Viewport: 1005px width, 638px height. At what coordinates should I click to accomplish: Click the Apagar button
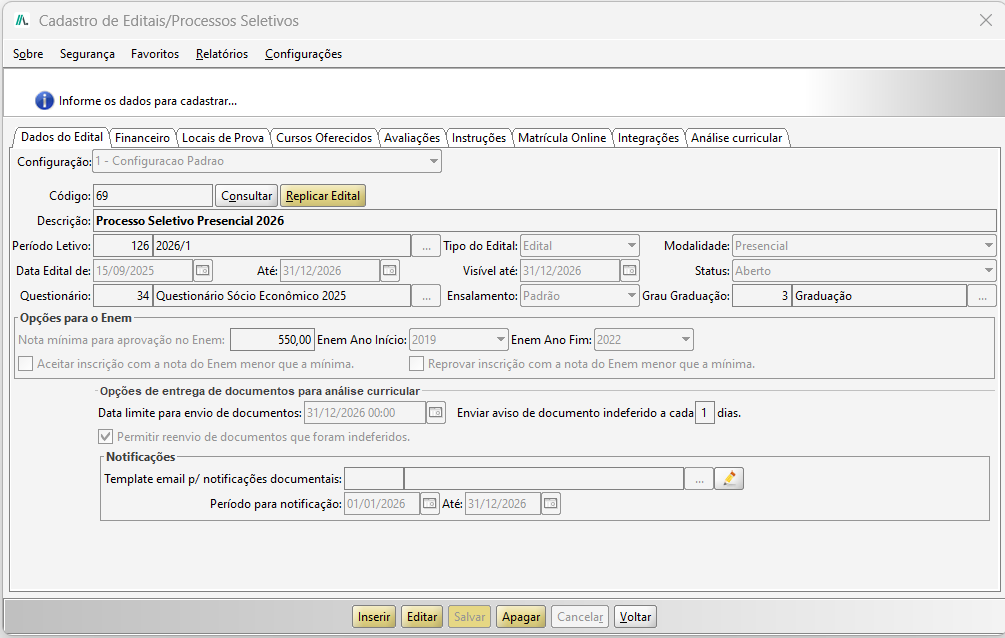pyautogui.click(x=520, y=617)
